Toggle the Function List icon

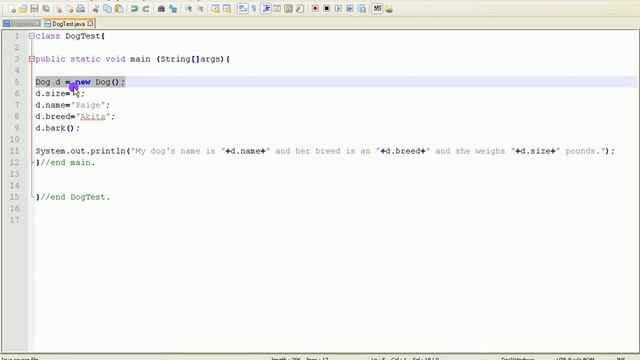tap(300, 9)
